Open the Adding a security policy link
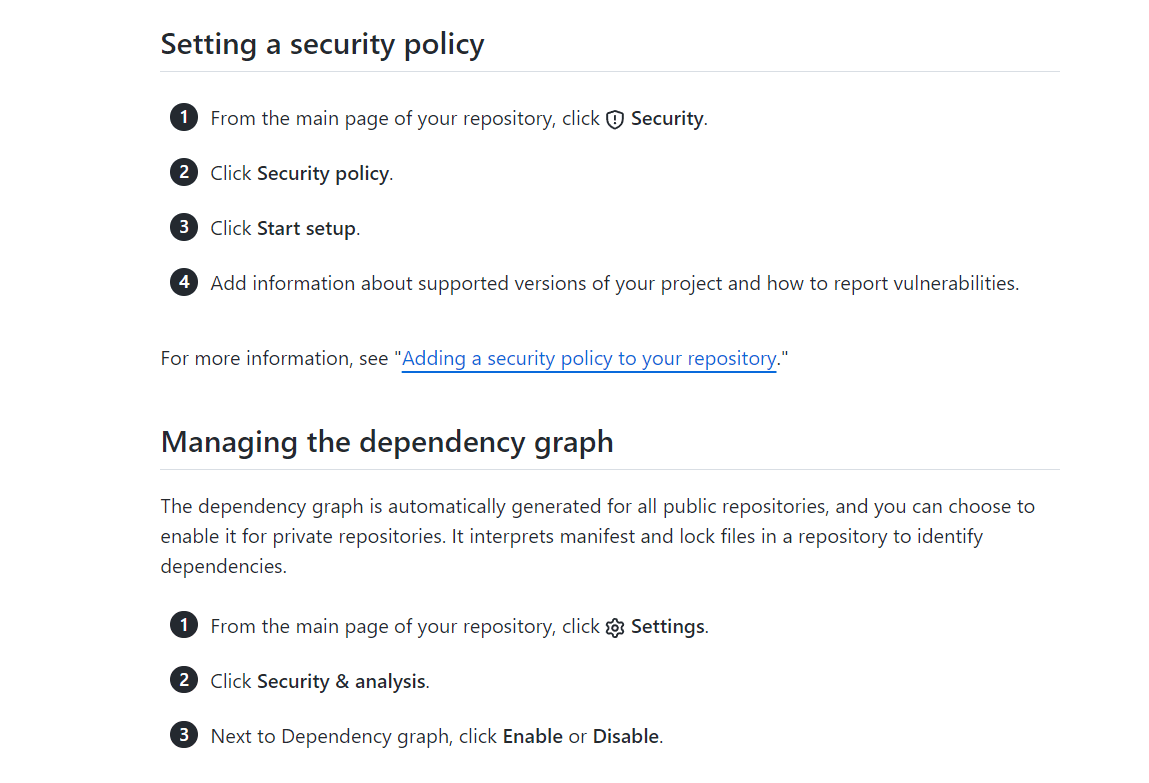Screen dimensions: 1149x783 coord(589,359)
